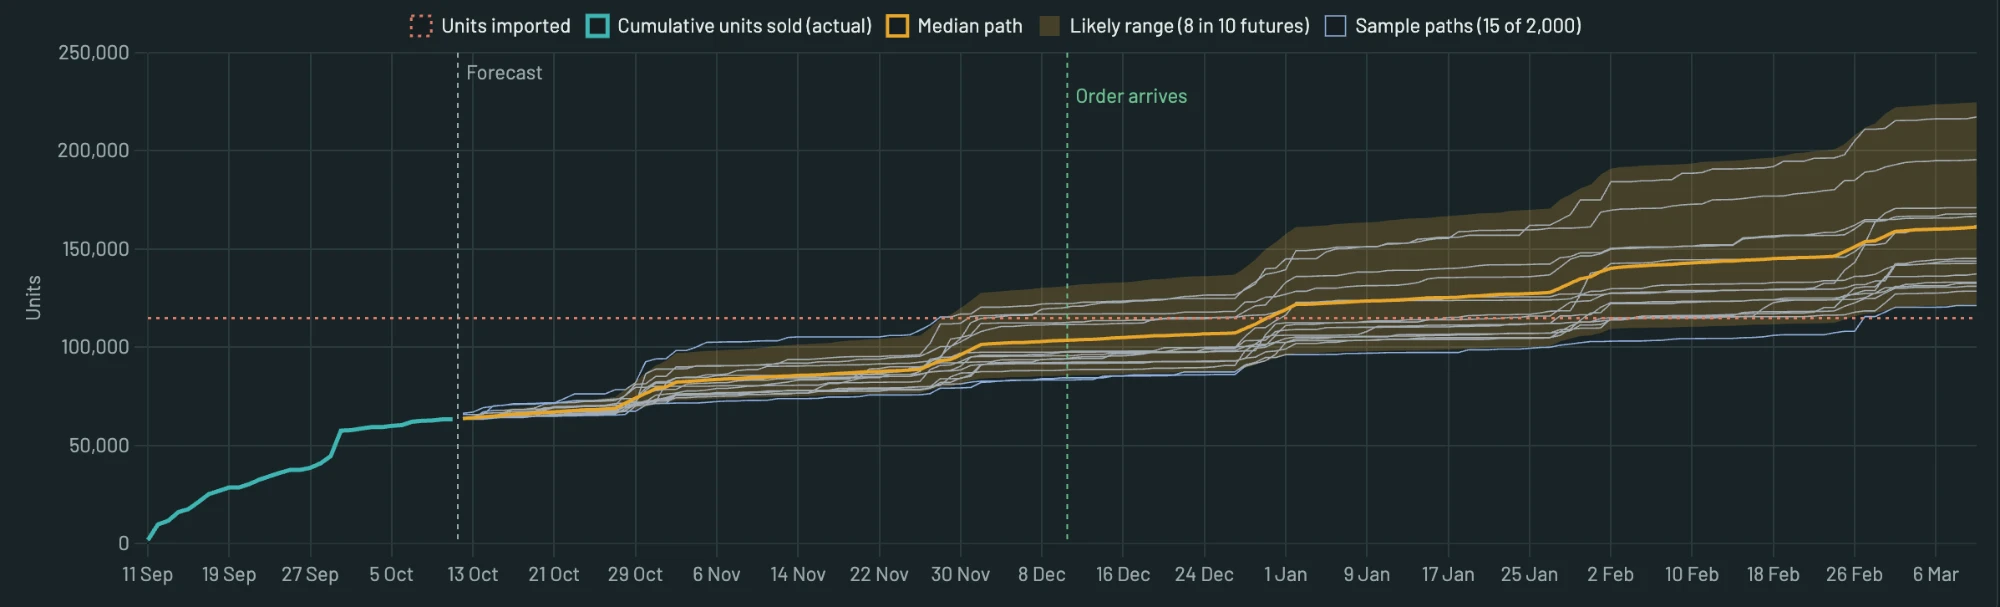Image resolution: width=2000 pixels, height=607 pixels.
Task: Click the '29 Oct' x-axis label
Action: 635,575
